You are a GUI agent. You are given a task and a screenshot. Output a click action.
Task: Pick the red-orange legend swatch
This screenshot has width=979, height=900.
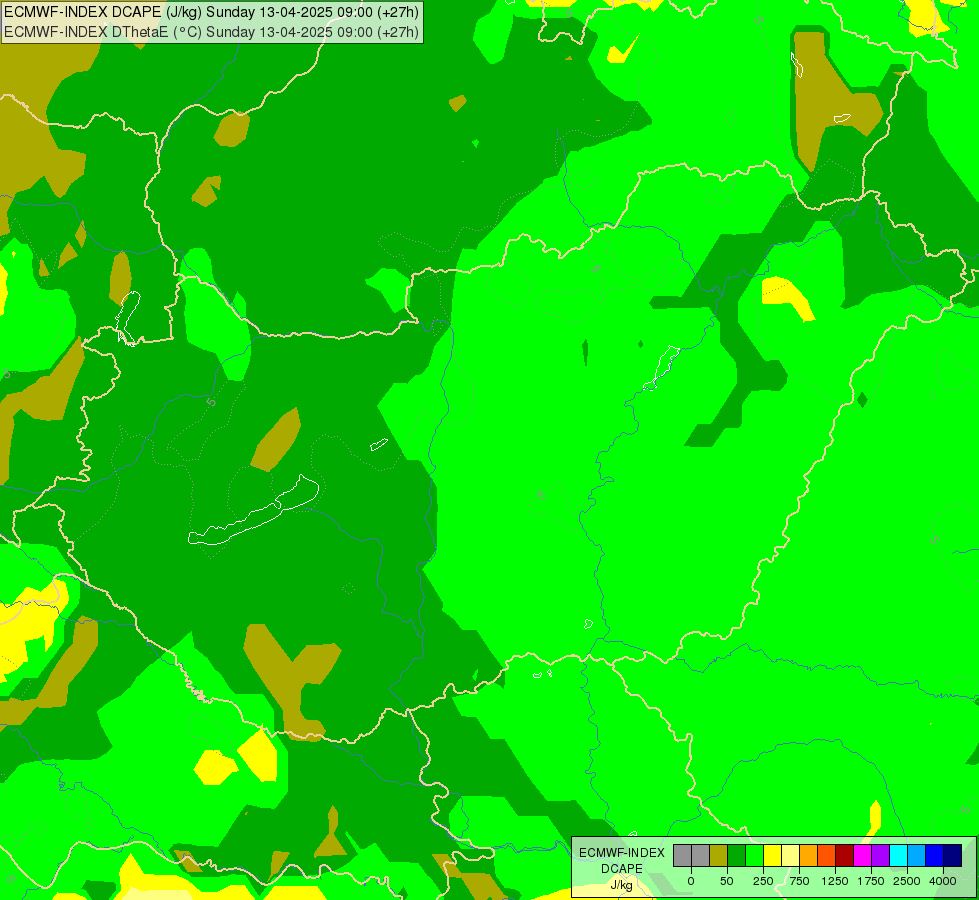tap(826, 856)
